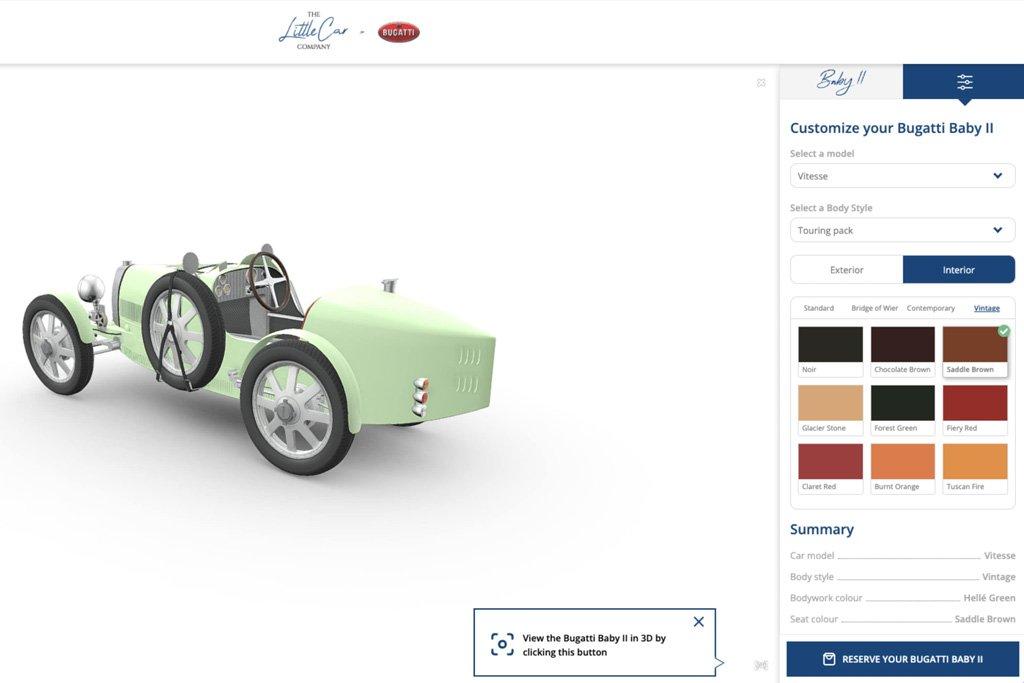Open the Vitesse model dropdown
Screen dimensions: 1024x683
pos(903,176)
